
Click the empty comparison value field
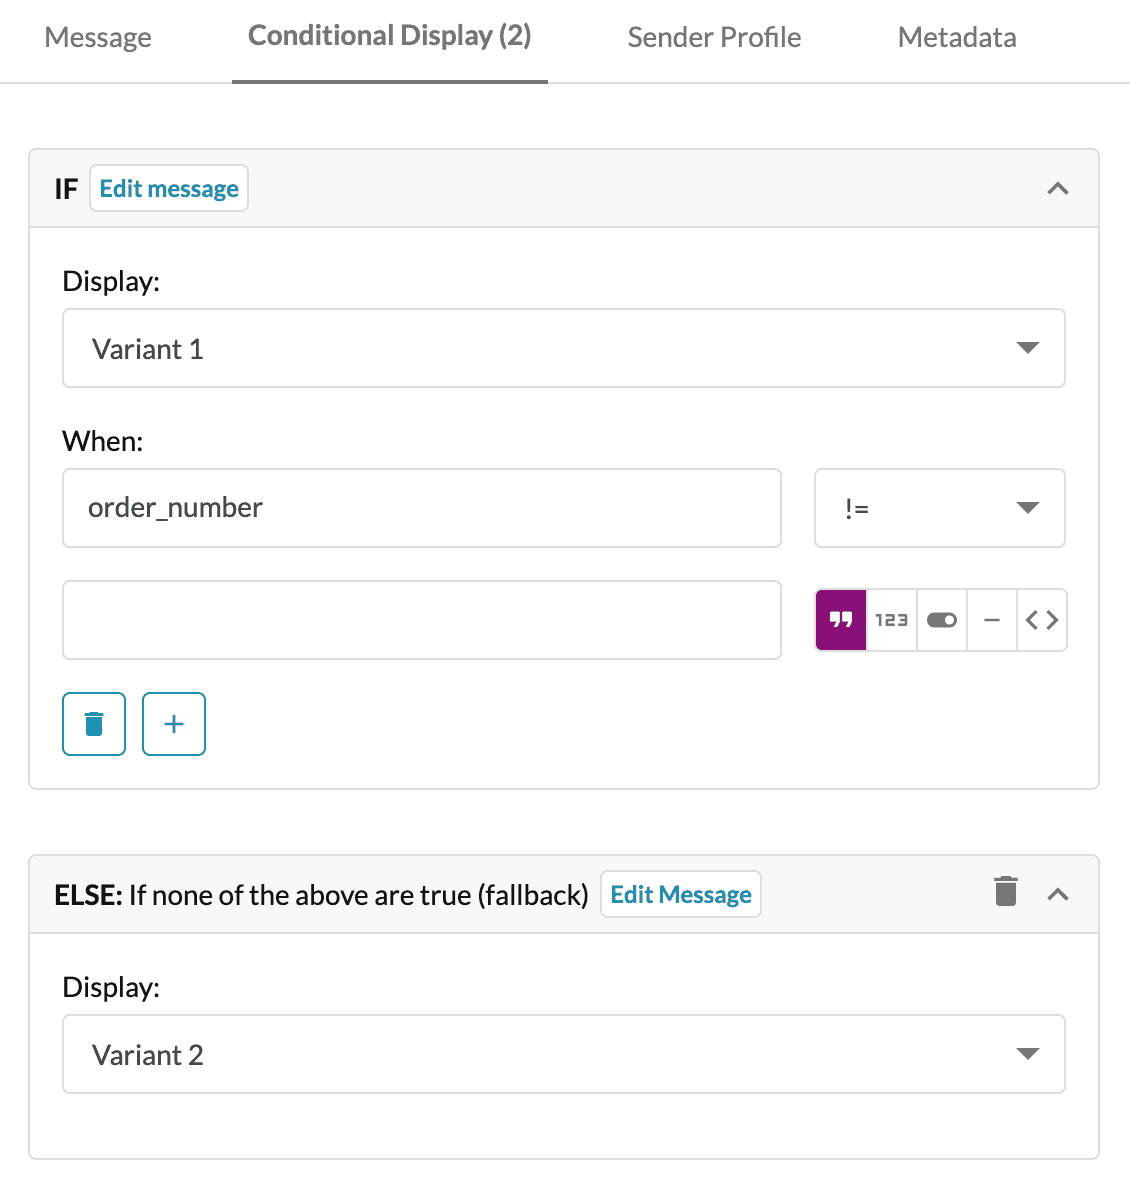pos(422,620)
